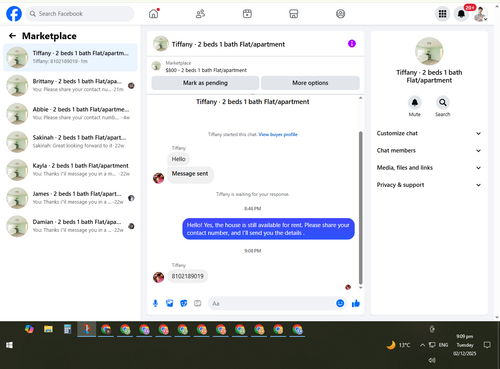The width and height of the screenshot is (500, 369).
Task: Open James conversation in the chat list
Action: pyautogui.click(x=70, y=198)
